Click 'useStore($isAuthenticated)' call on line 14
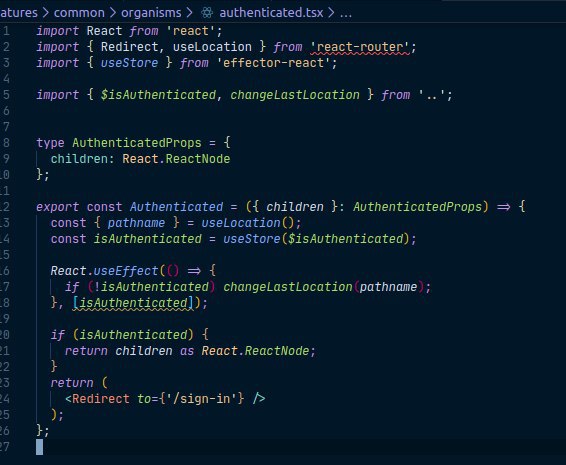The width and height of the screenshot is (566, 465). (316, 239)
